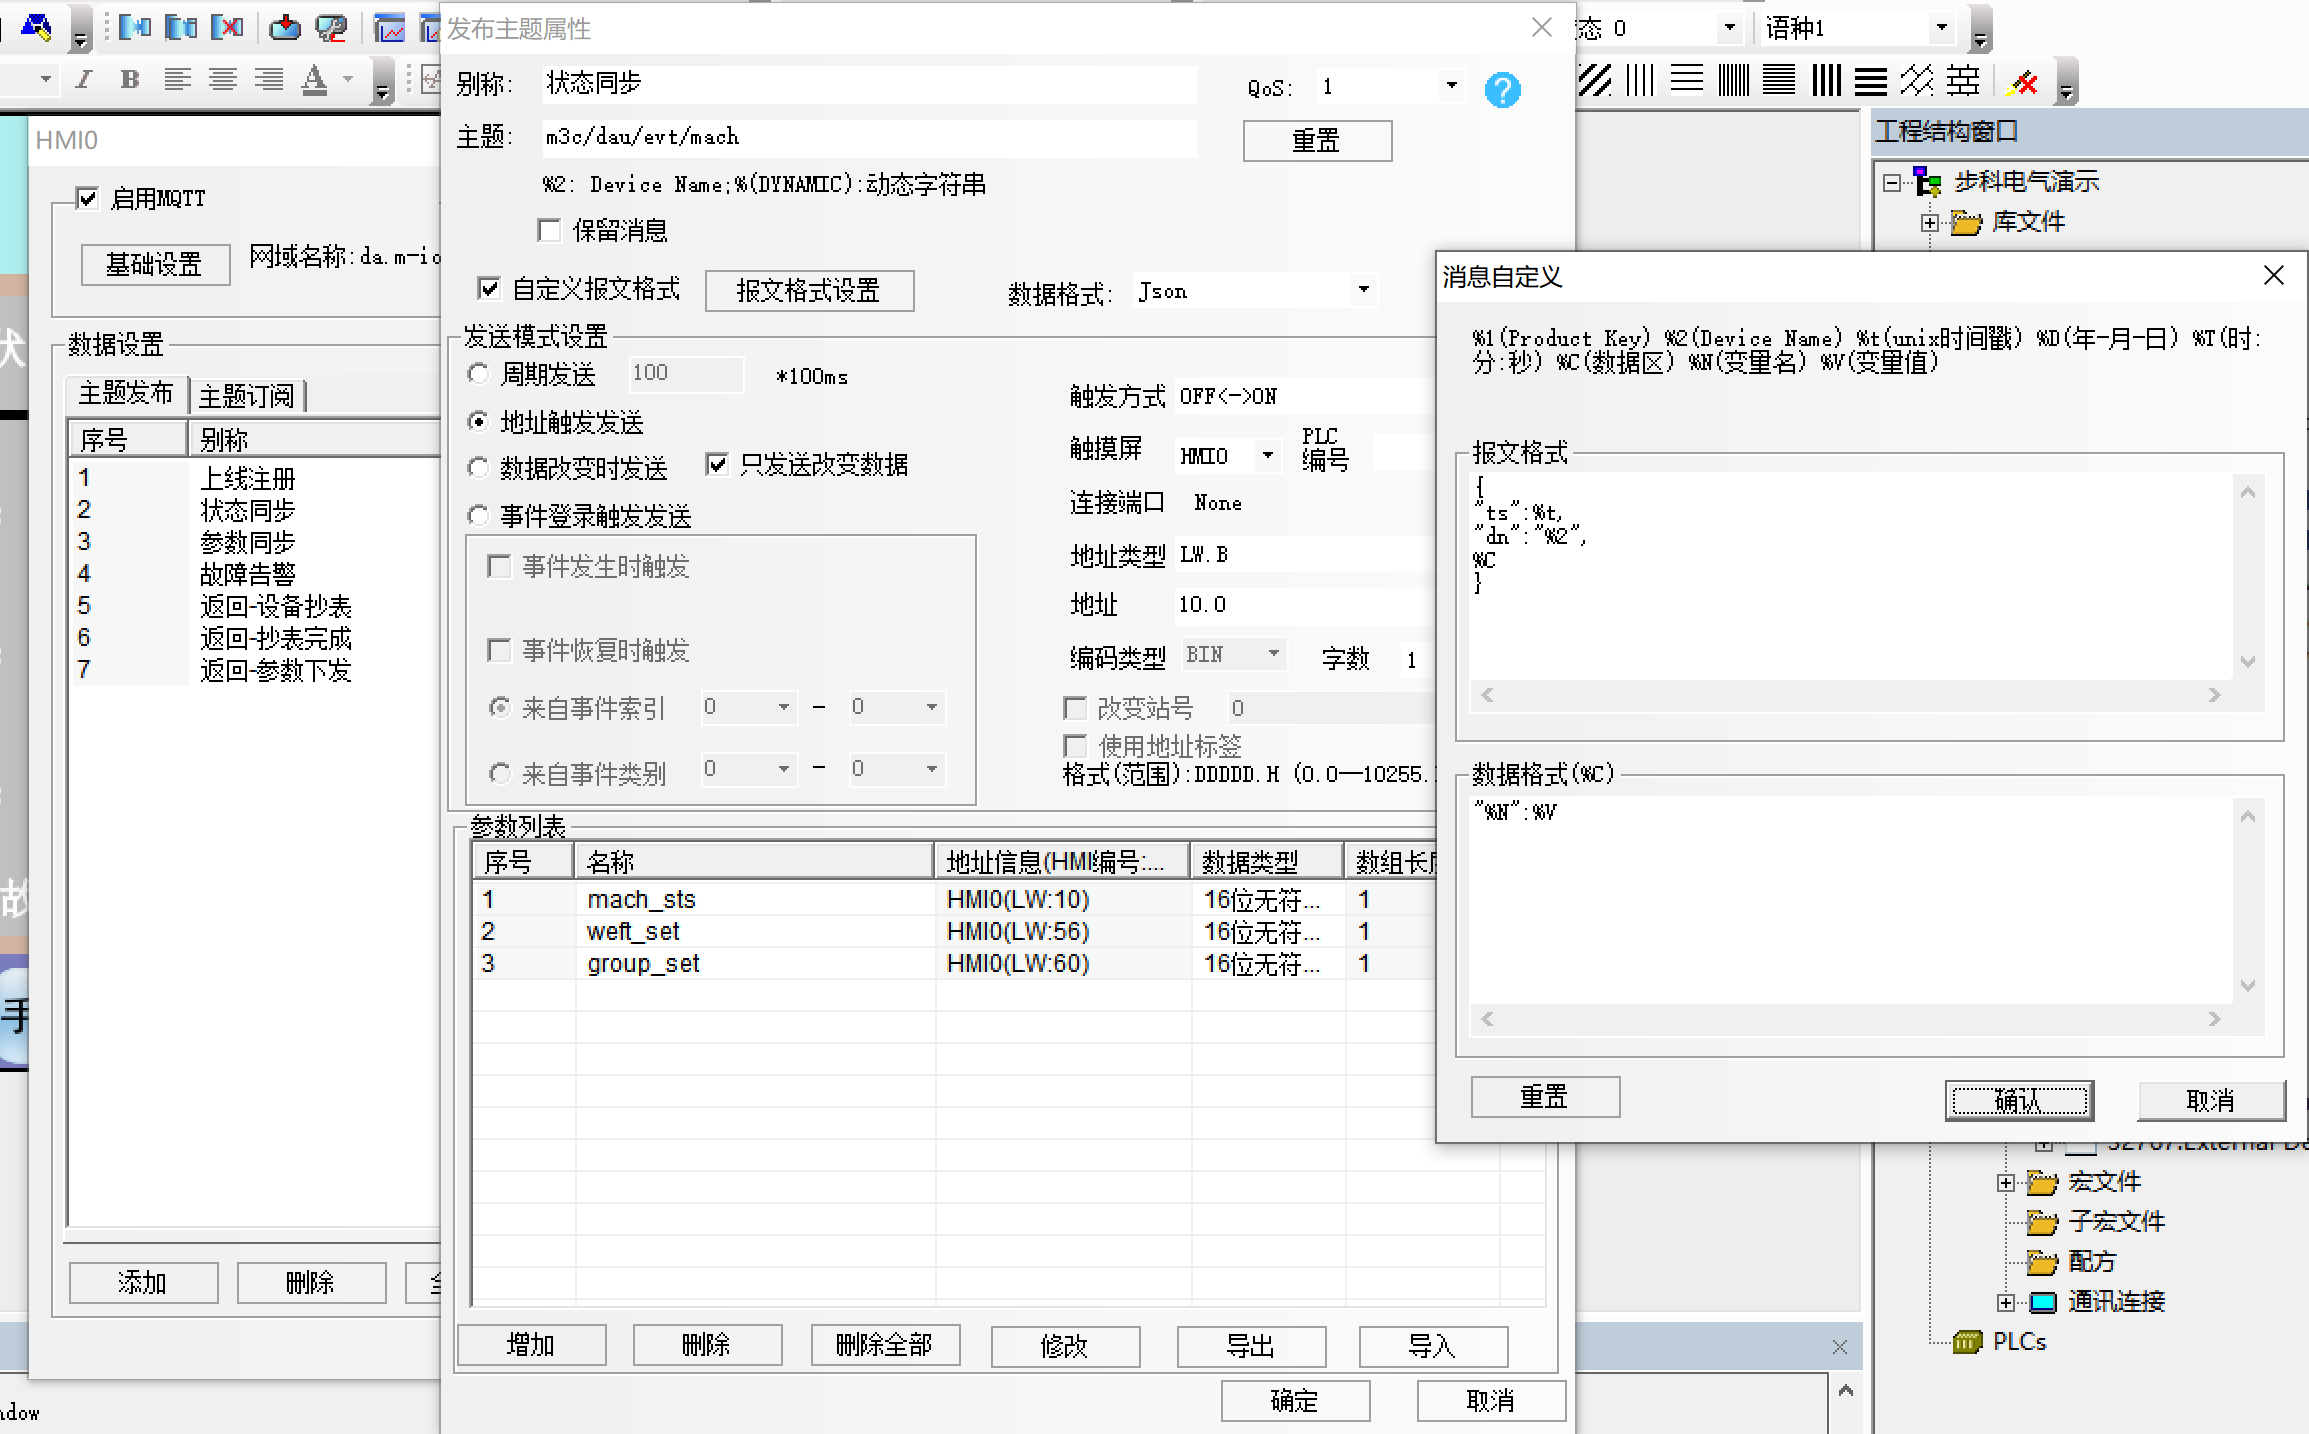This screenshot has width=2309, height=1434.
Task: Select the thin horizontal lines fill pattern
Action: (x=1687, y=80)
